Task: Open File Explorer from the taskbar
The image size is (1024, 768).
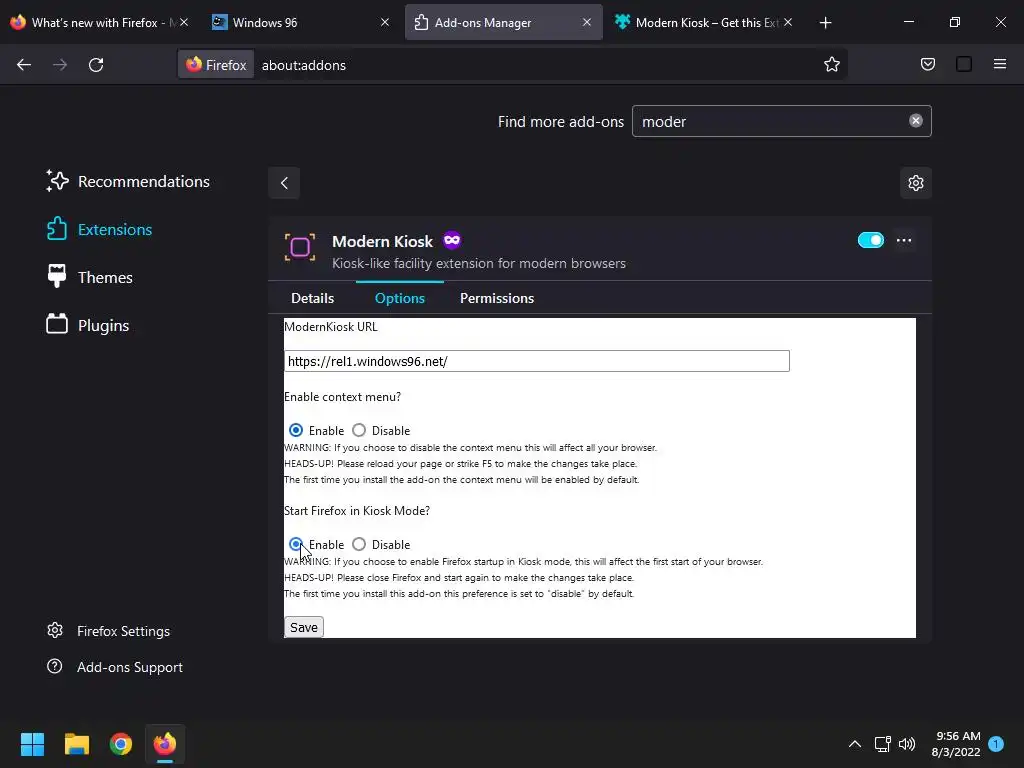Action: click(76, 744)
